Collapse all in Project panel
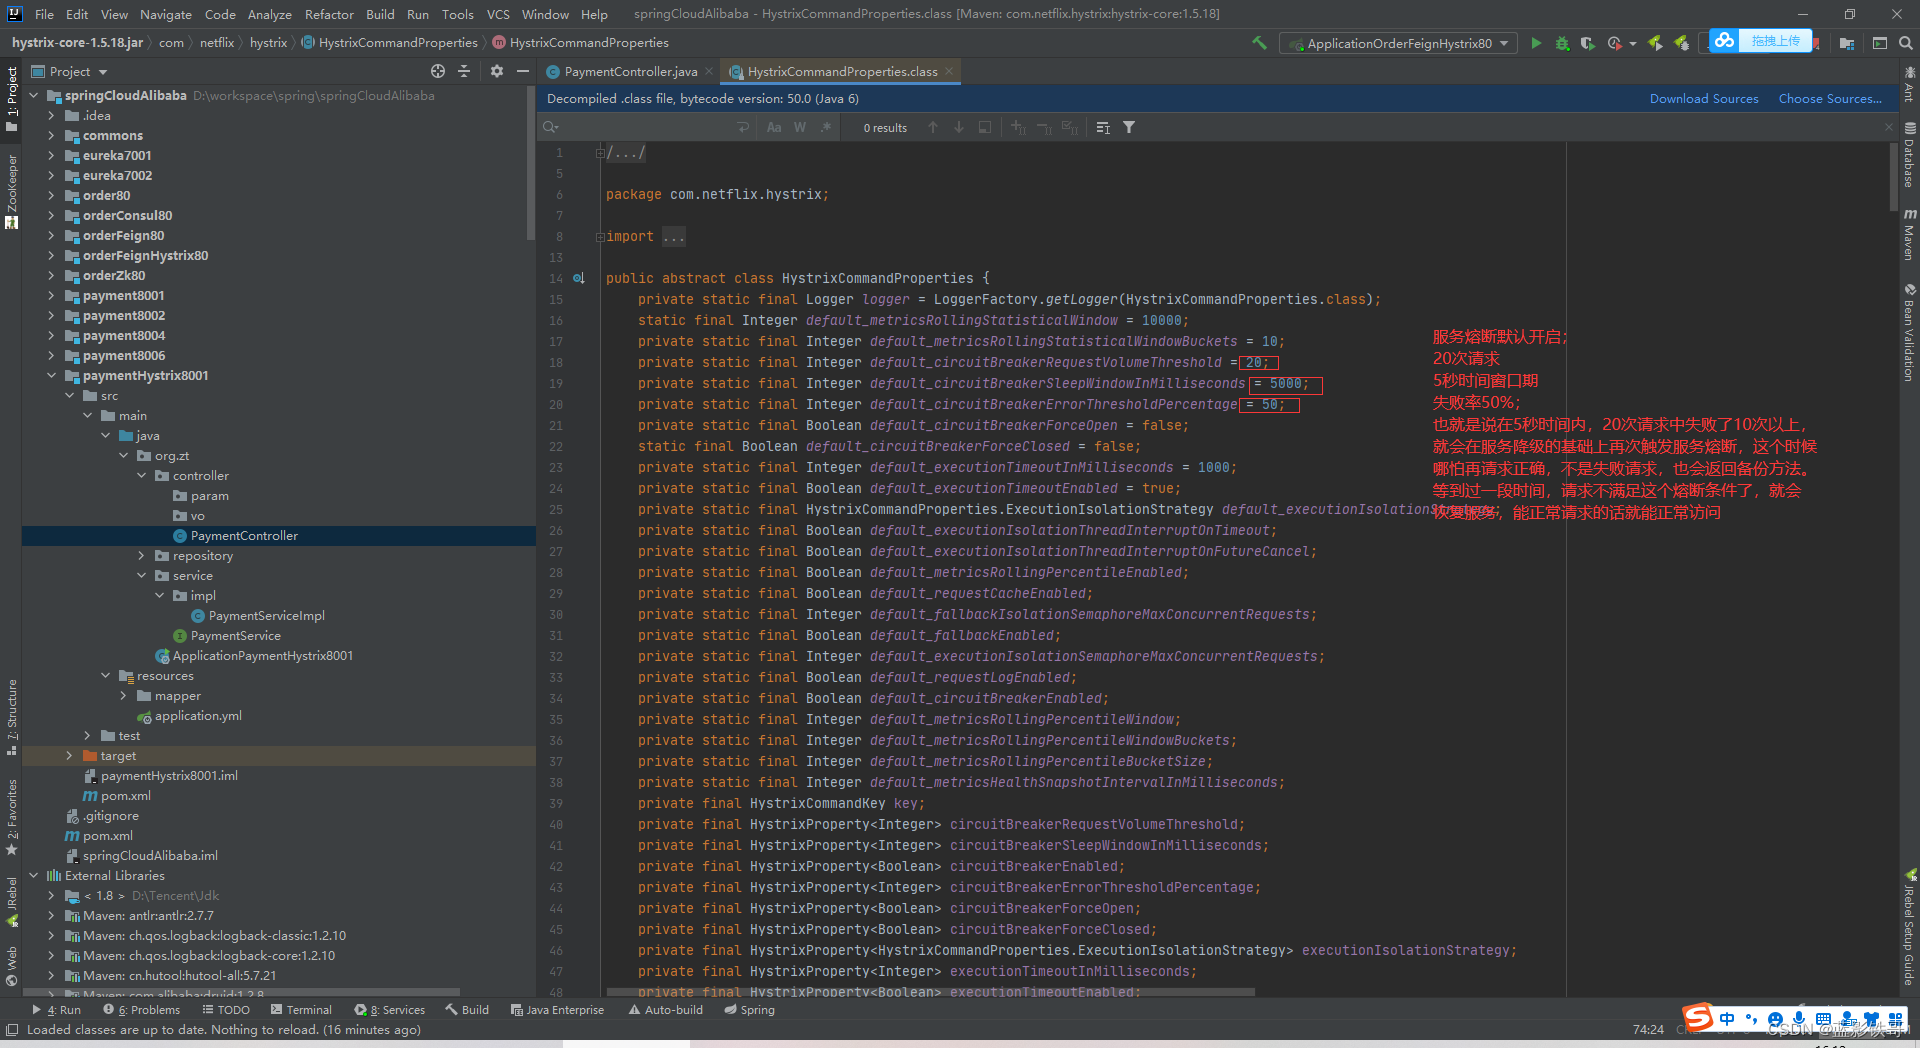This screenshot has height=1048, width=1920. coord(464,71)
